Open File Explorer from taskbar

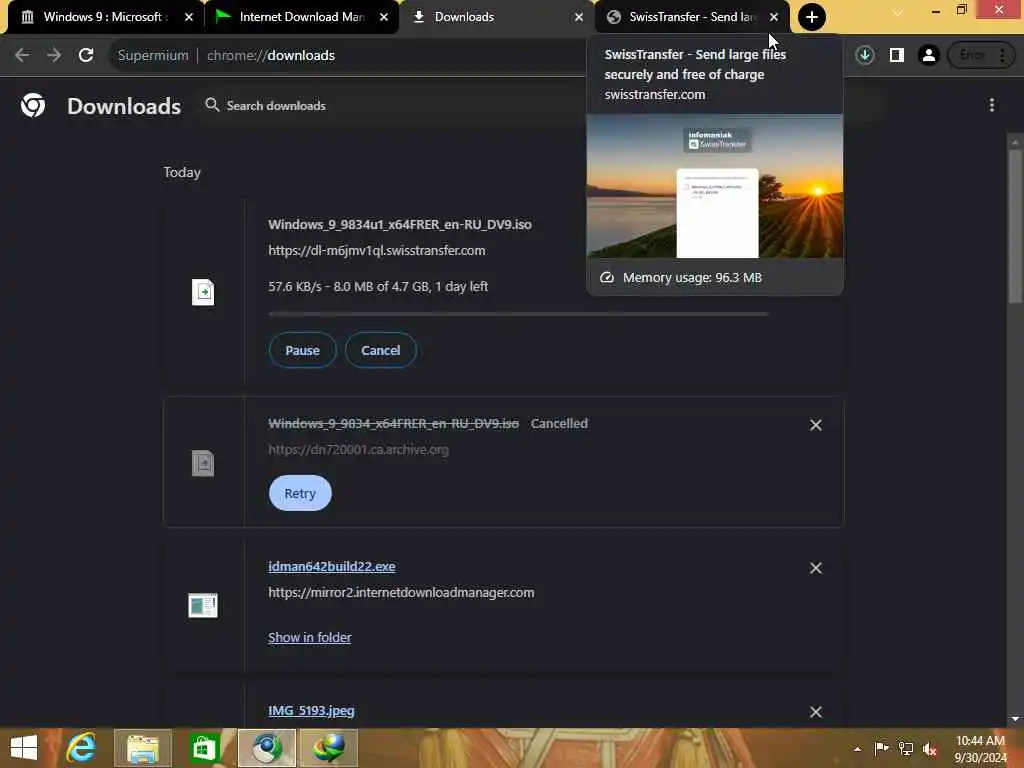coord(143,748)
